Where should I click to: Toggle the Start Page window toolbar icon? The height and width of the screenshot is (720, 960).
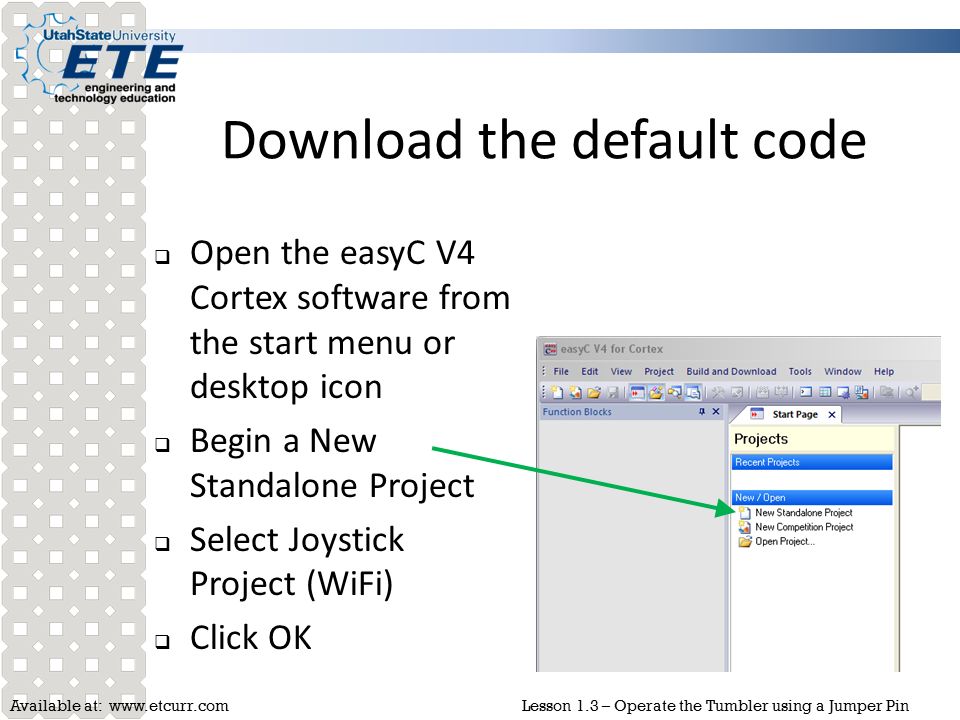(637, 392)
